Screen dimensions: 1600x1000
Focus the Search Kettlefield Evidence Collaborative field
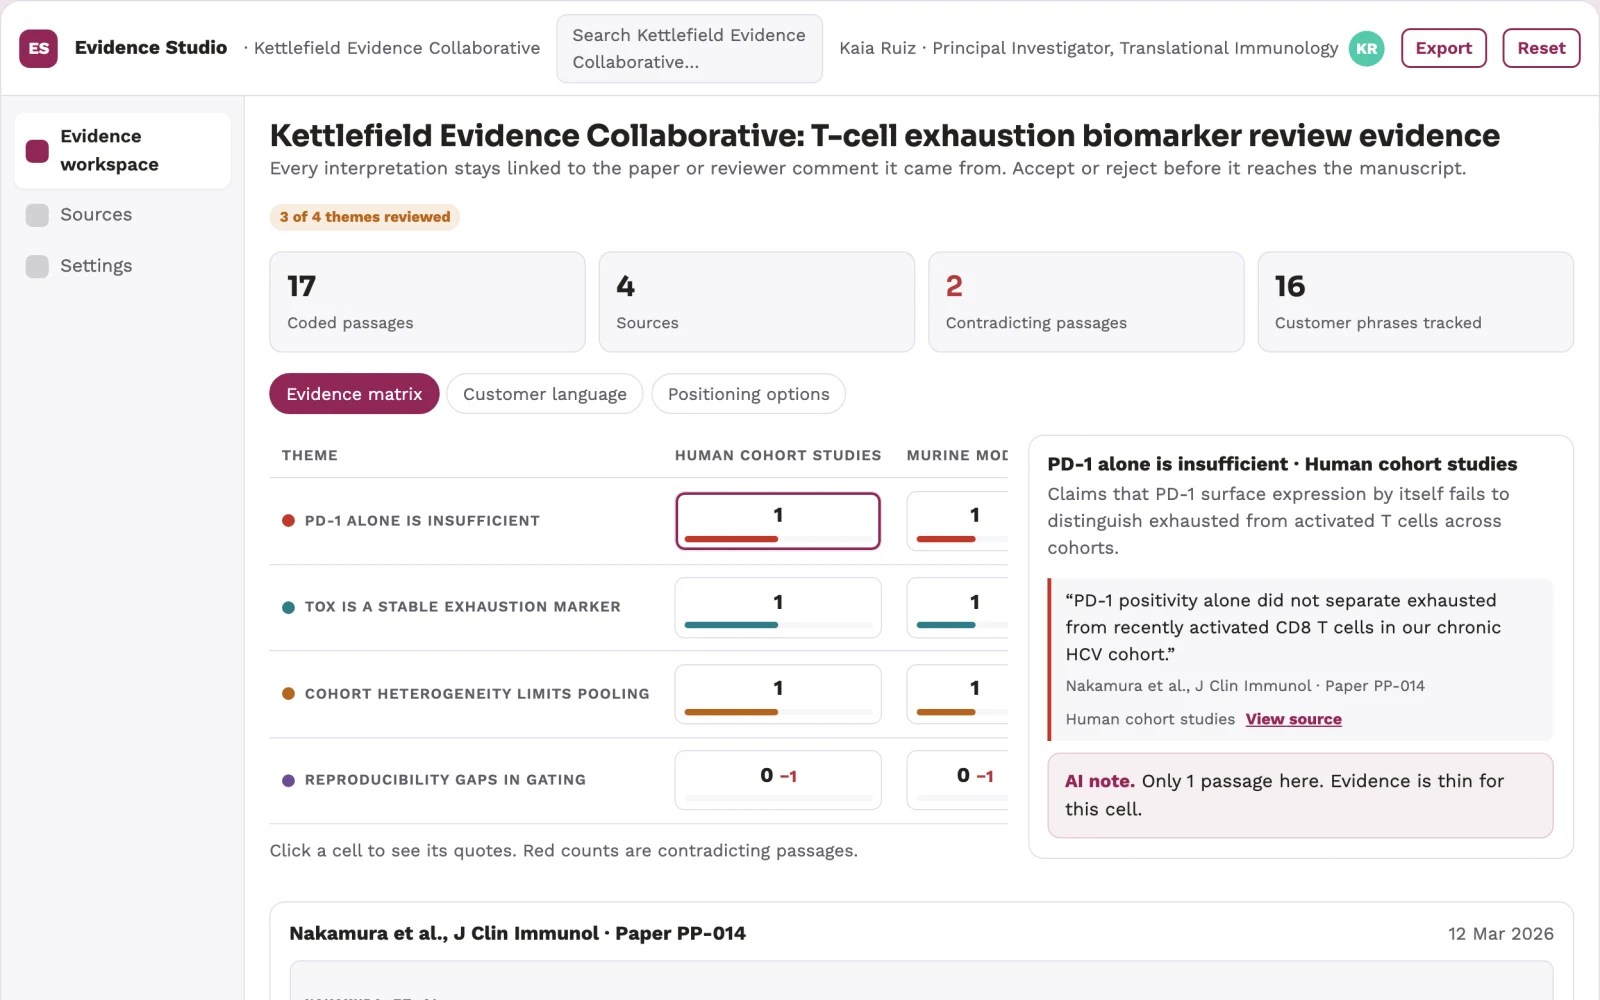point(689,48)
